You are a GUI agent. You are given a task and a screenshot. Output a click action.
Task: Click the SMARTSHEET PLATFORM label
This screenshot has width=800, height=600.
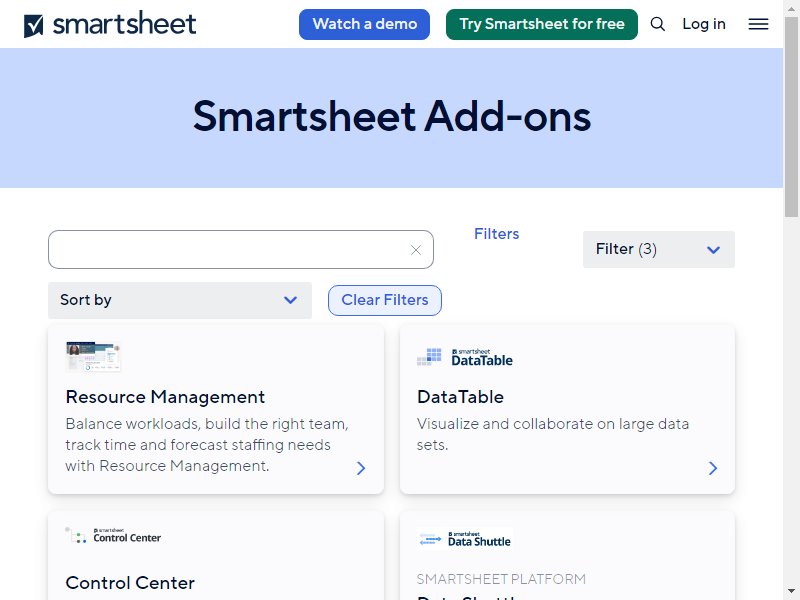(x=501, y=579)
